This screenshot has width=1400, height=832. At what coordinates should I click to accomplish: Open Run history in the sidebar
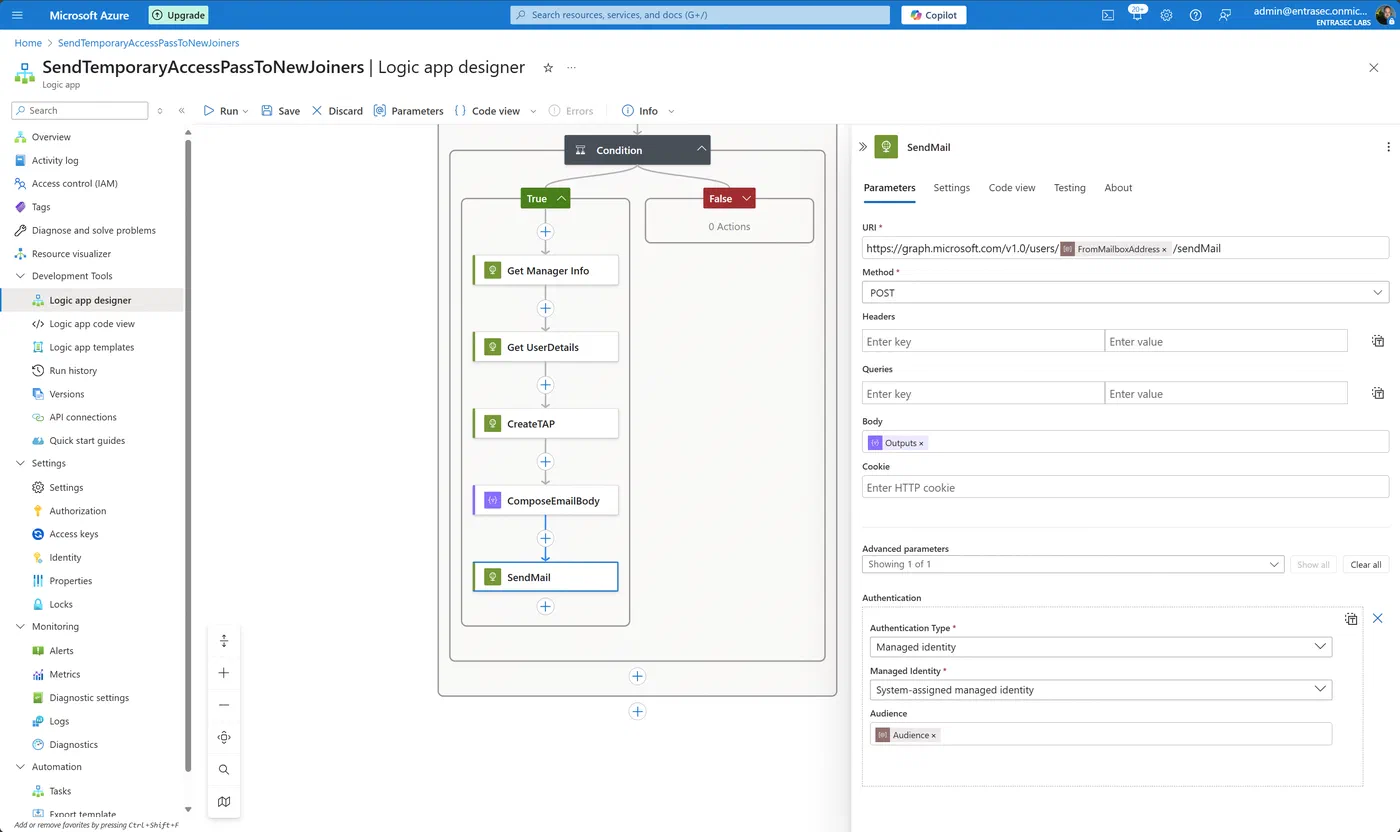coord(73,371)
